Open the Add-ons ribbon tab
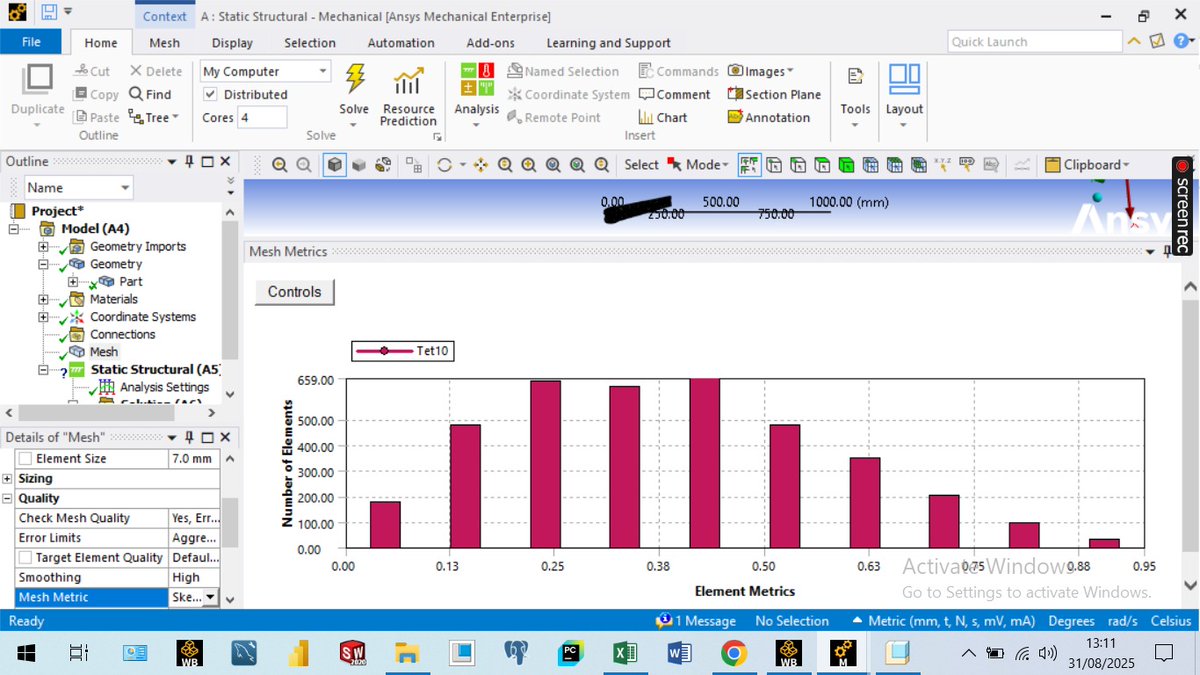The image size is (1200, 675). [491, 43]
